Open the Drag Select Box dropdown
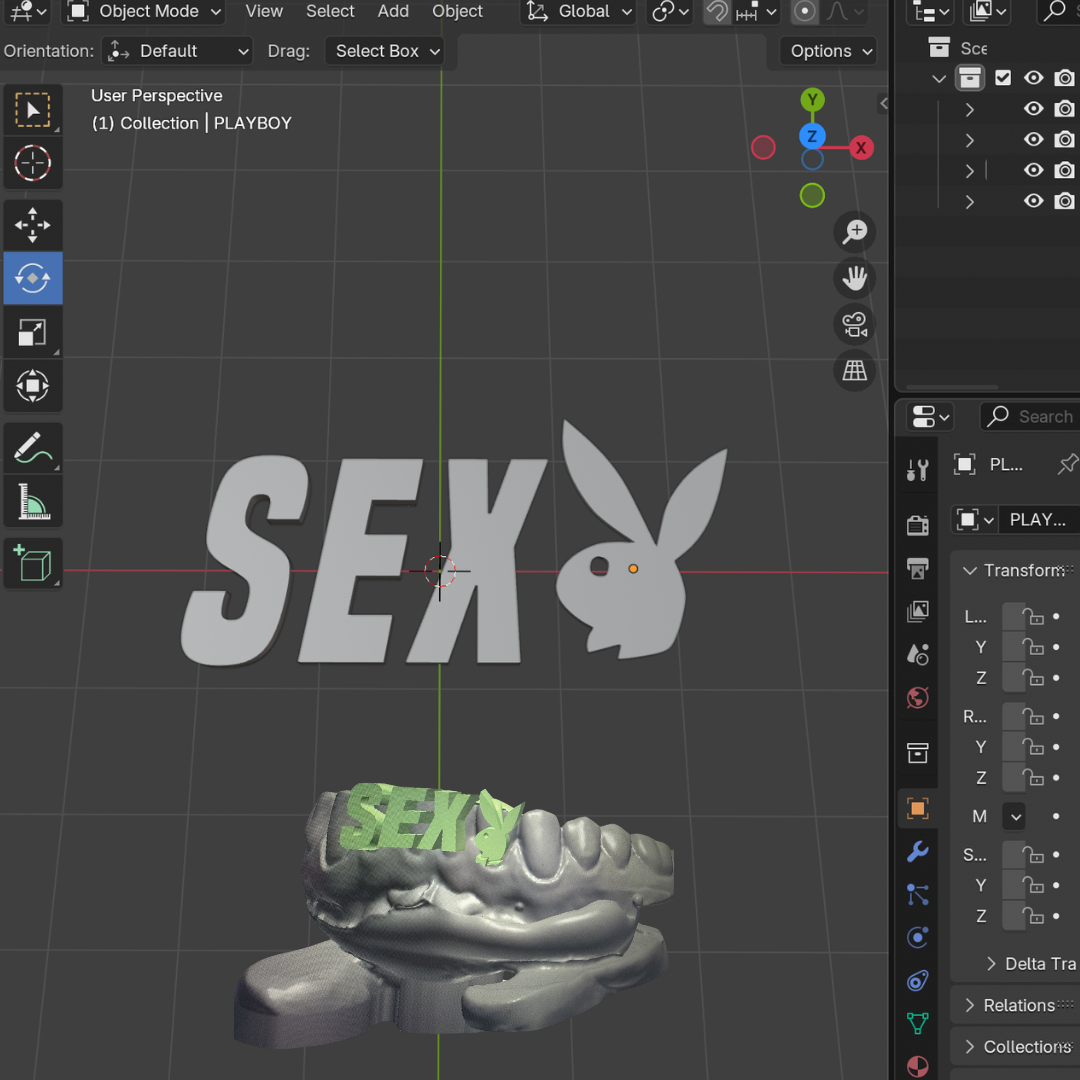 tap(384, 51)
